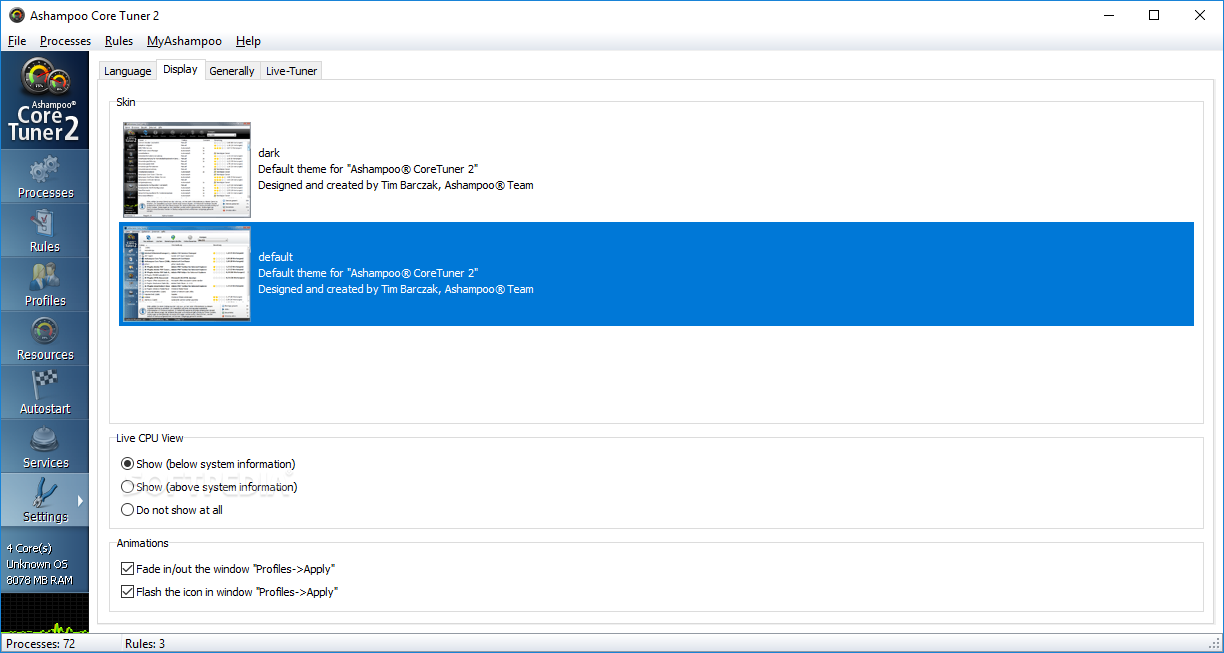Viewport: 1224px width, 653px height.
Task: Click the '8078 MB RAM' info text
Action: tap(41, 580)
